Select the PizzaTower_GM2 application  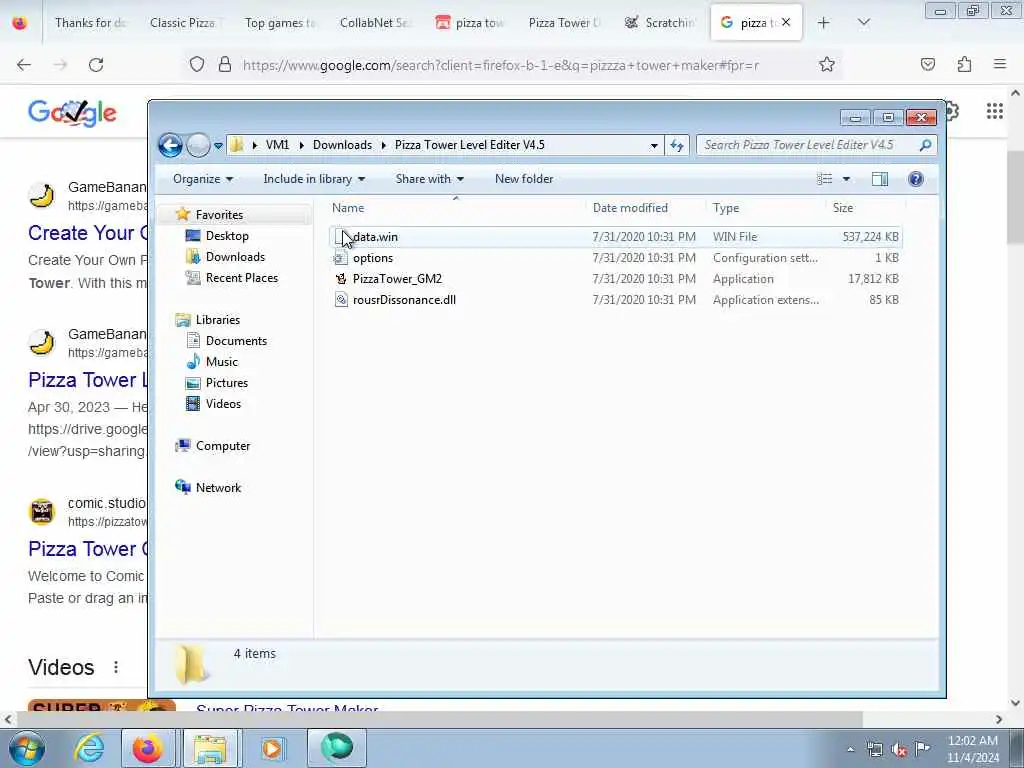click(x=615, y=279)
